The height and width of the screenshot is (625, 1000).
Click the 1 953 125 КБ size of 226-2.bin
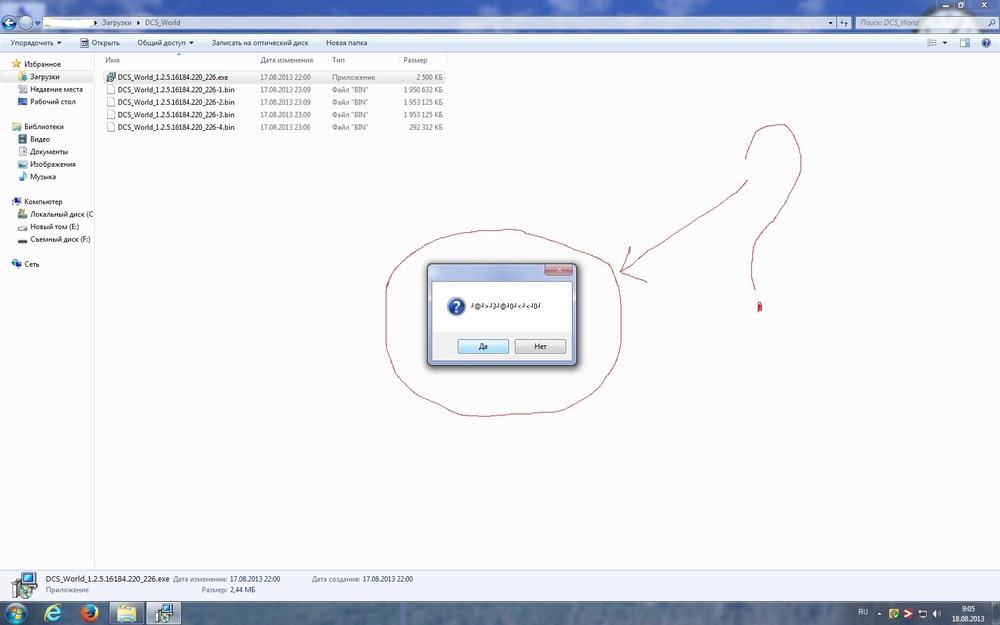point(423,102)
